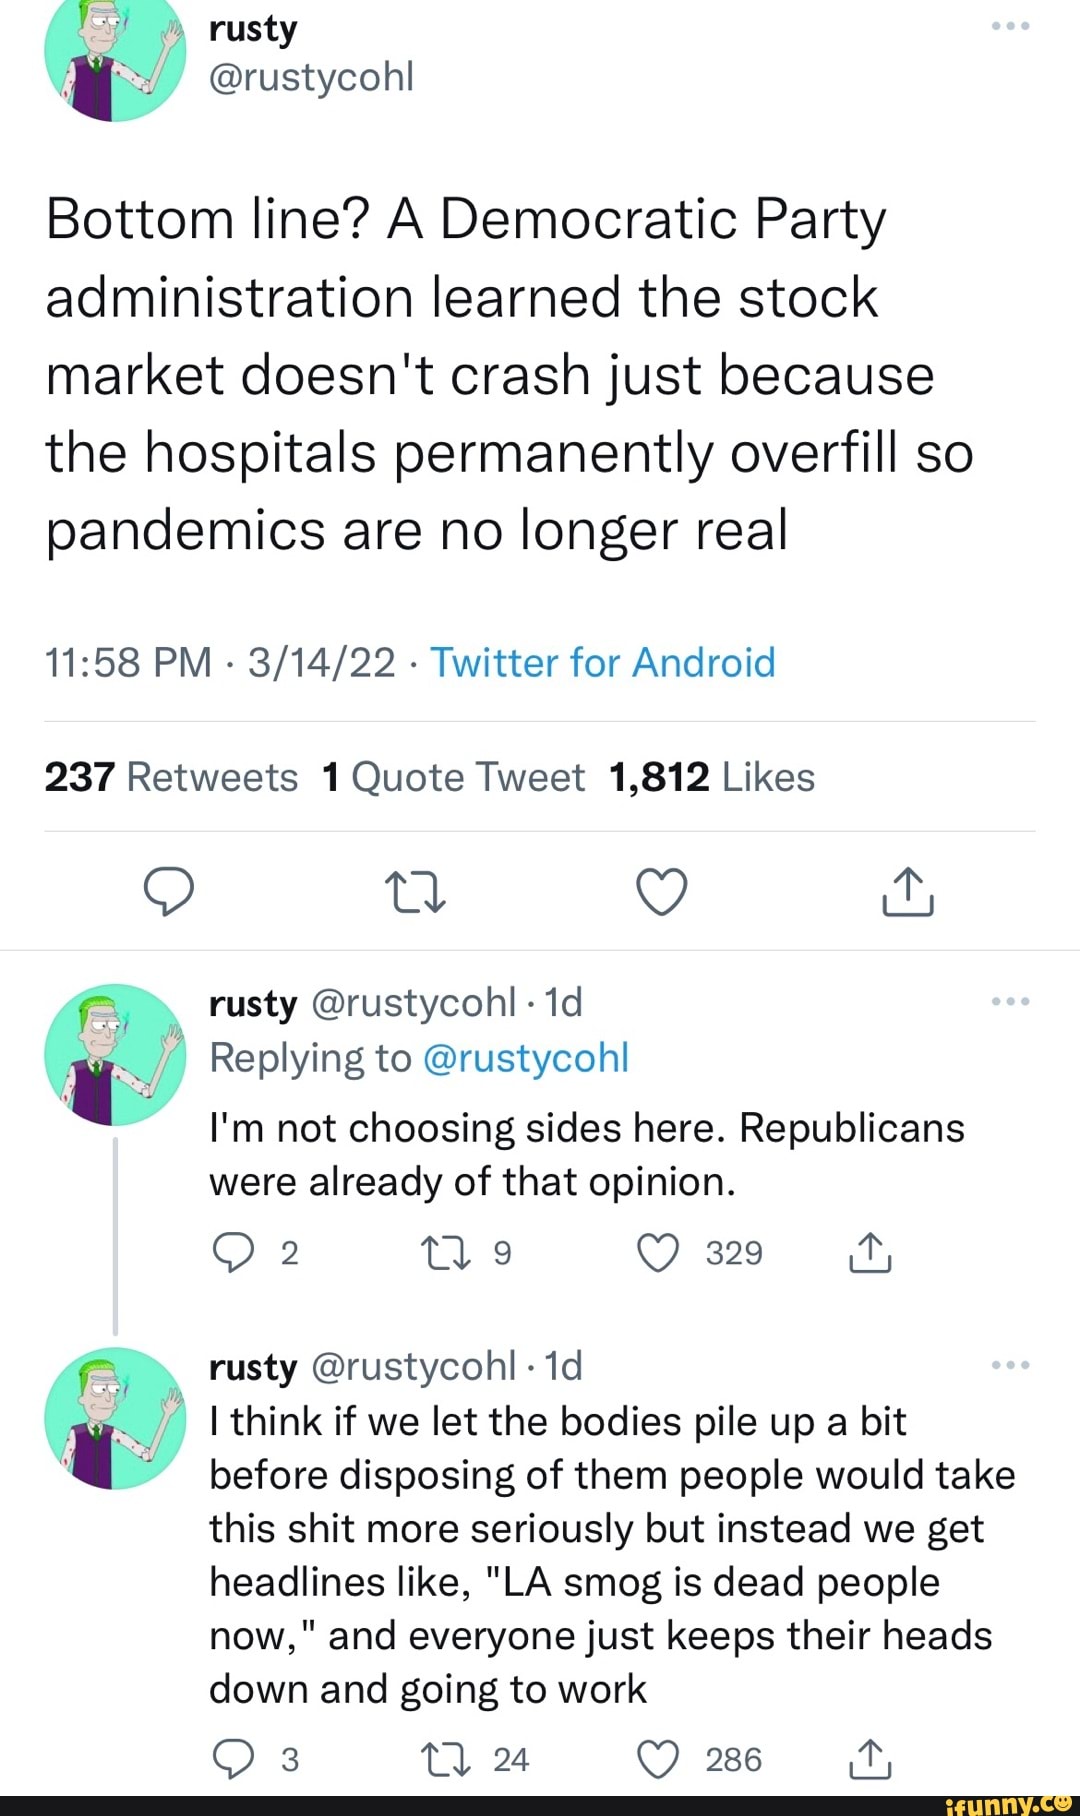Share the 'LA smog' reply tweet

coord(870,1760)
